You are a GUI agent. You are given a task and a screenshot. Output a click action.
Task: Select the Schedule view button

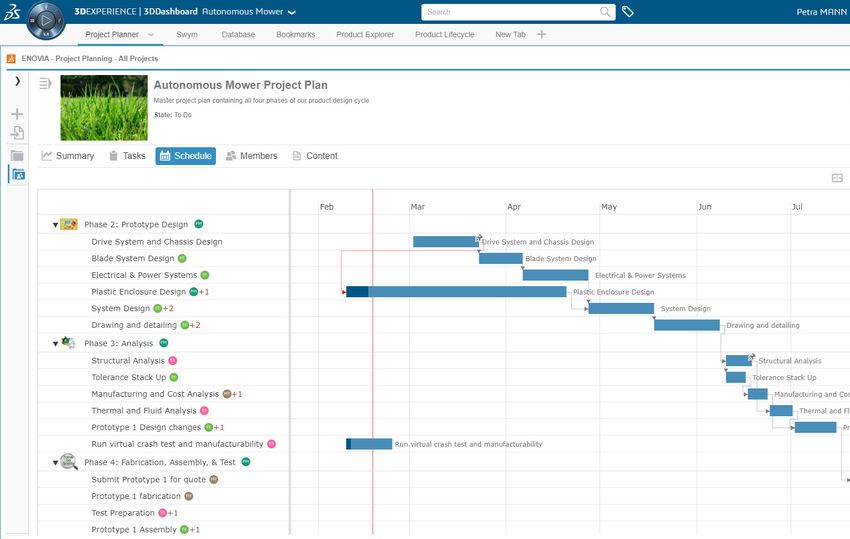(185, 156)
